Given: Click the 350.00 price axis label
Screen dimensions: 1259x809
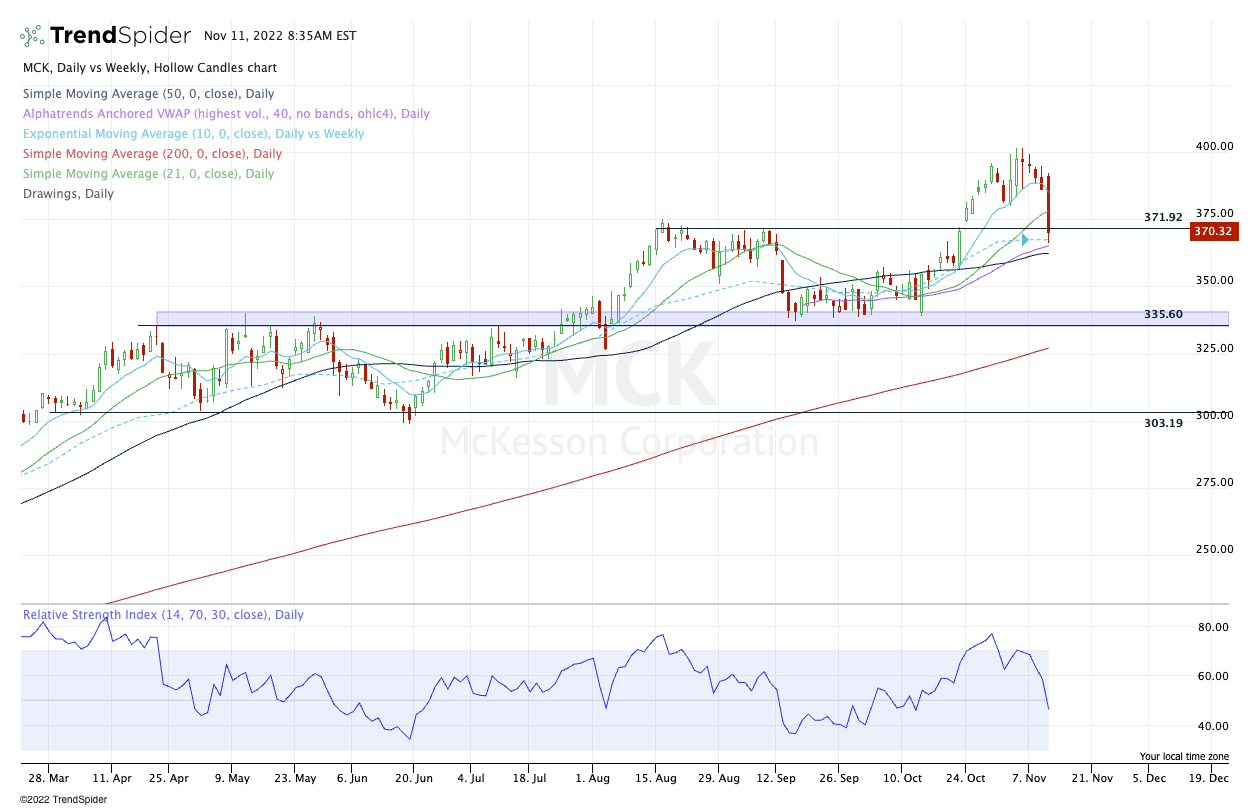Looking at the screenshot, I should (x=1214, y=281).
